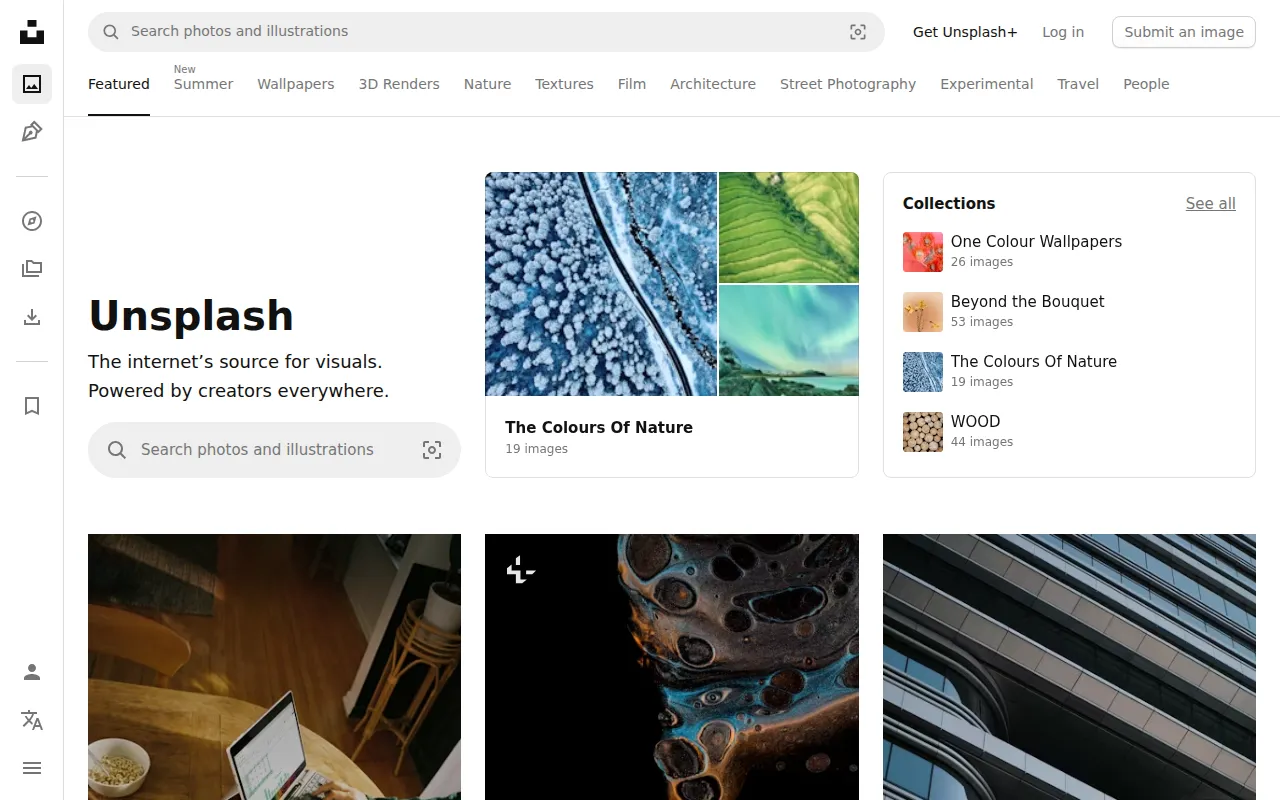This screenshot has width=1280, height=800.
Task: Open the Collections icon in sidebar
Action: point(32,269)
